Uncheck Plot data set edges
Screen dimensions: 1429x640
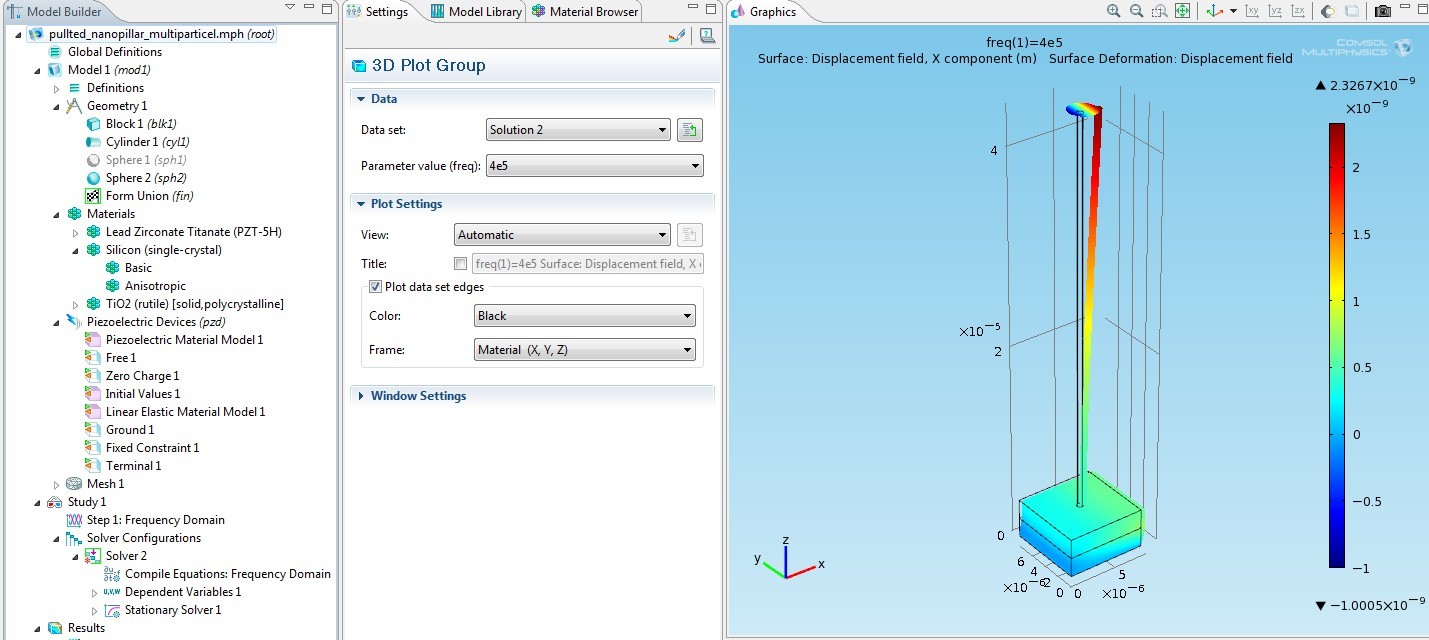375,287
